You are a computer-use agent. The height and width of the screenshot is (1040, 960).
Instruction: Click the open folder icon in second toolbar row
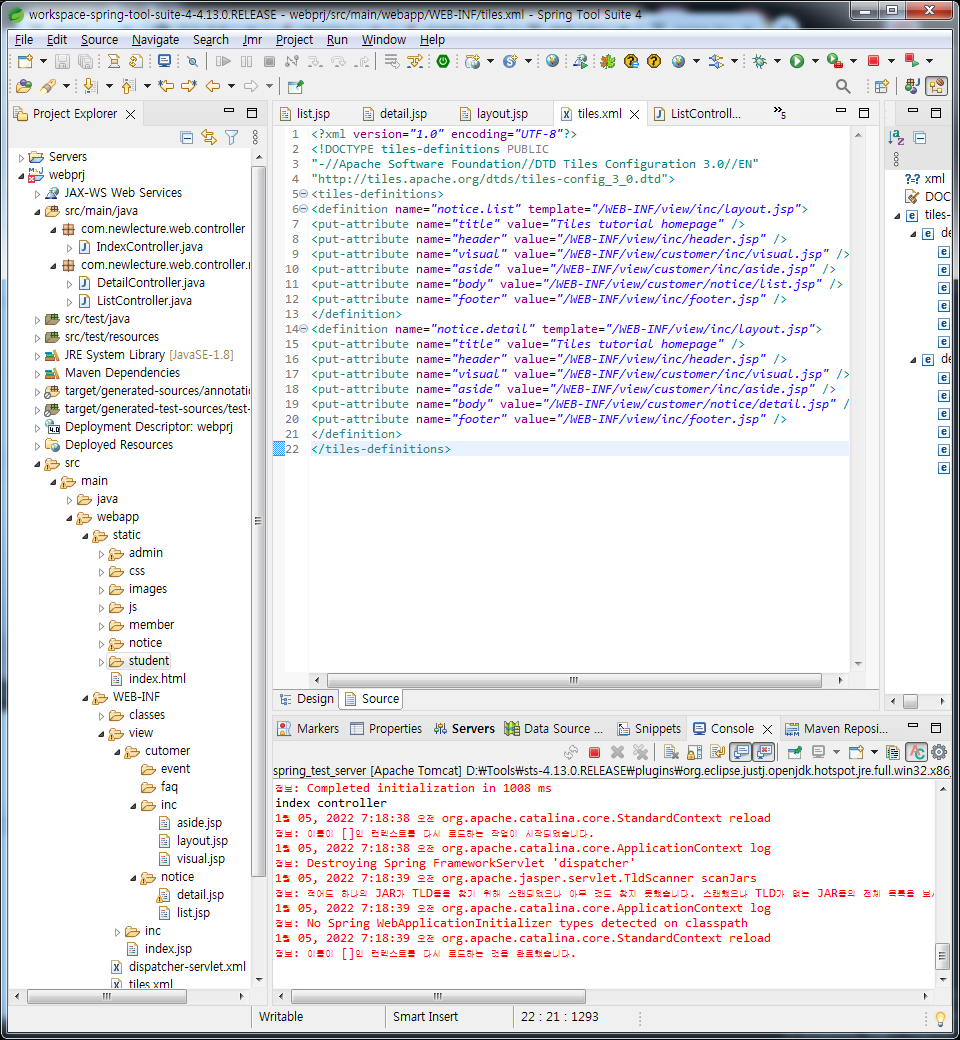(x=24, y=86)
